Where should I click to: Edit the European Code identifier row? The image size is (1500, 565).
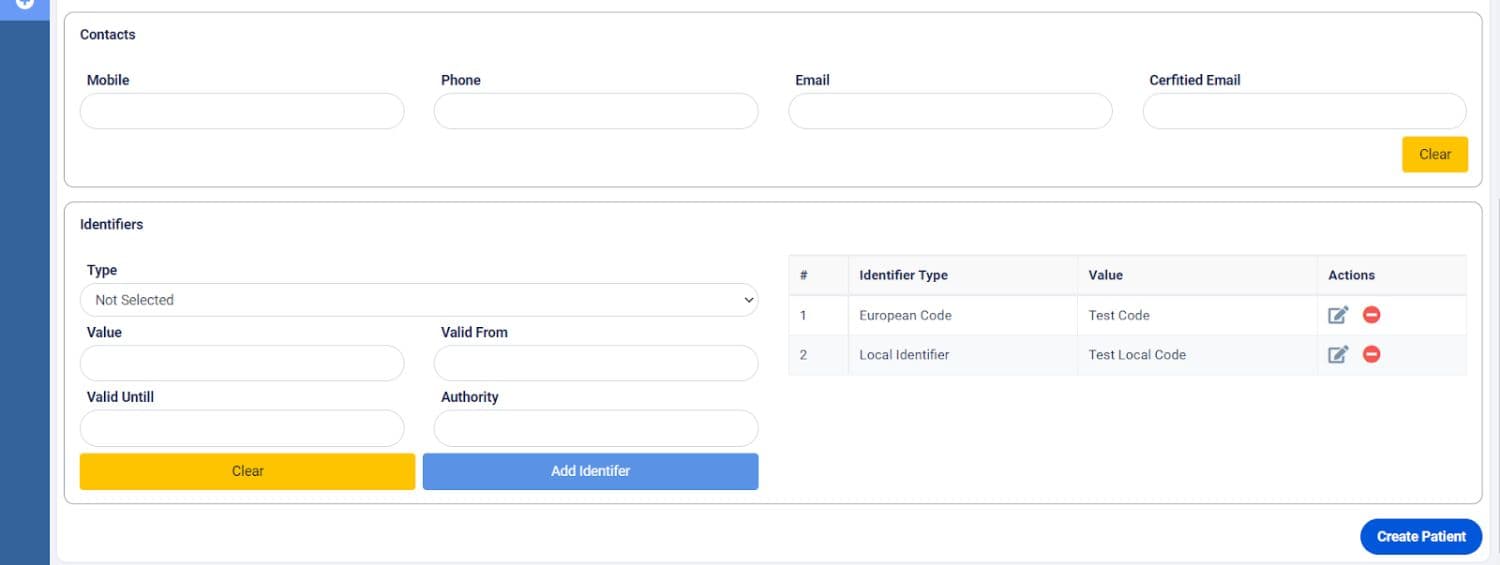(x=1338, y=315)
